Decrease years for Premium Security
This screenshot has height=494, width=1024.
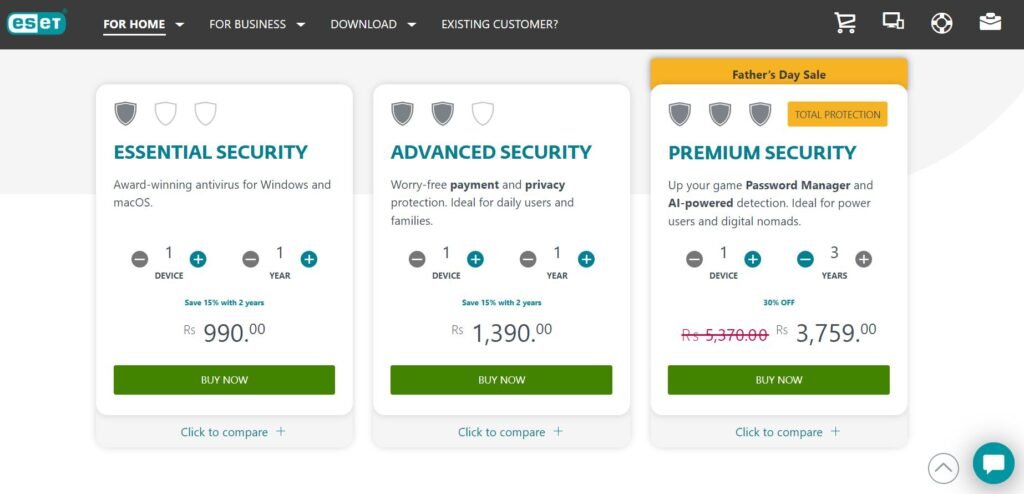(x=805, y=259)
